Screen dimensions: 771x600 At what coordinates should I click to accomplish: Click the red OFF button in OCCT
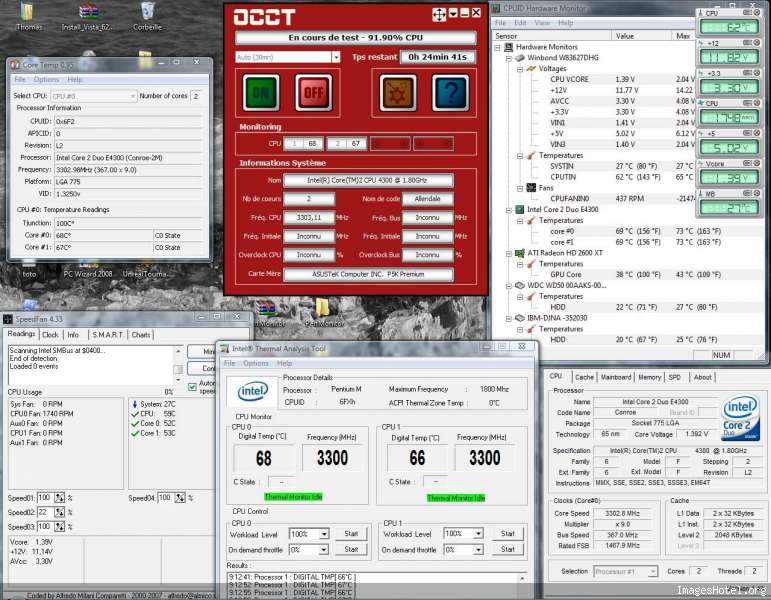click(313, 92)
